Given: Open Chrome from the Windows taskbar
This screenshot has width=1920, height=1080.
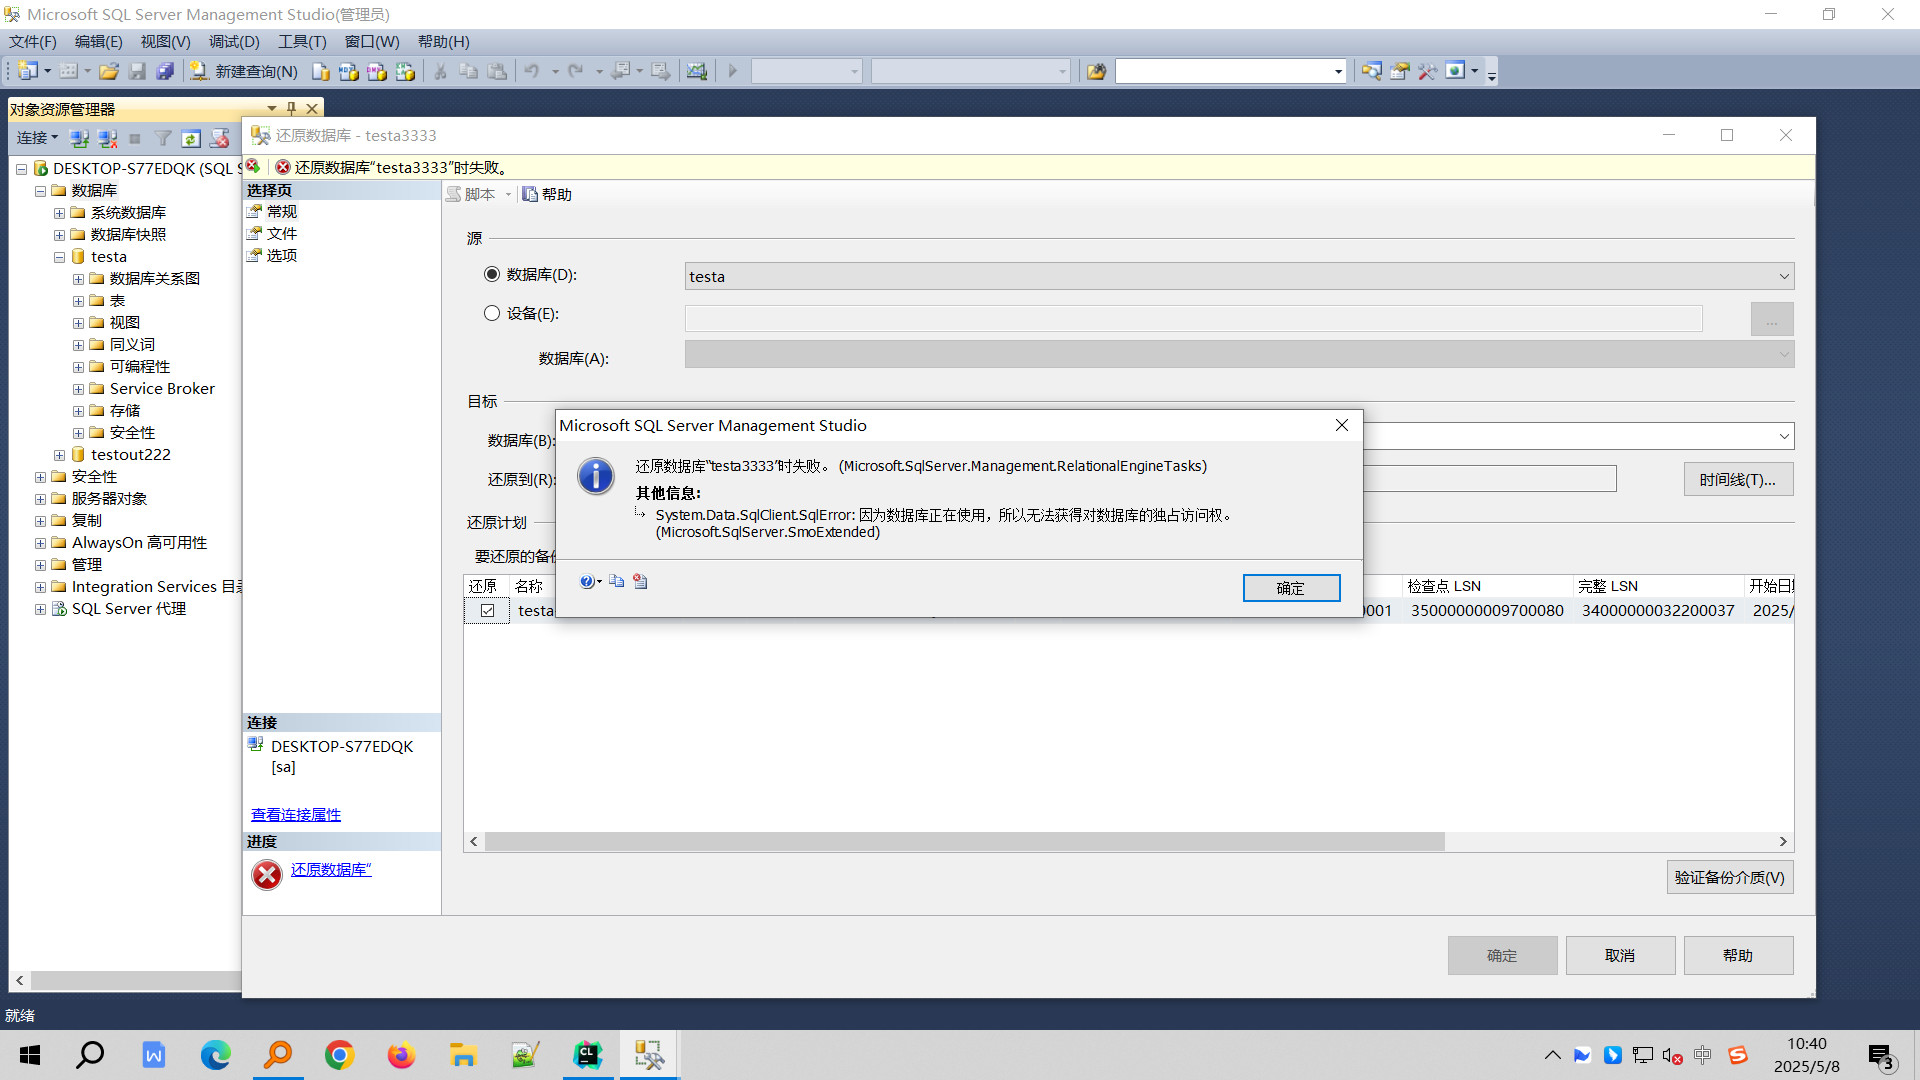Looking at the screenshot, I should click(339, 1055).
